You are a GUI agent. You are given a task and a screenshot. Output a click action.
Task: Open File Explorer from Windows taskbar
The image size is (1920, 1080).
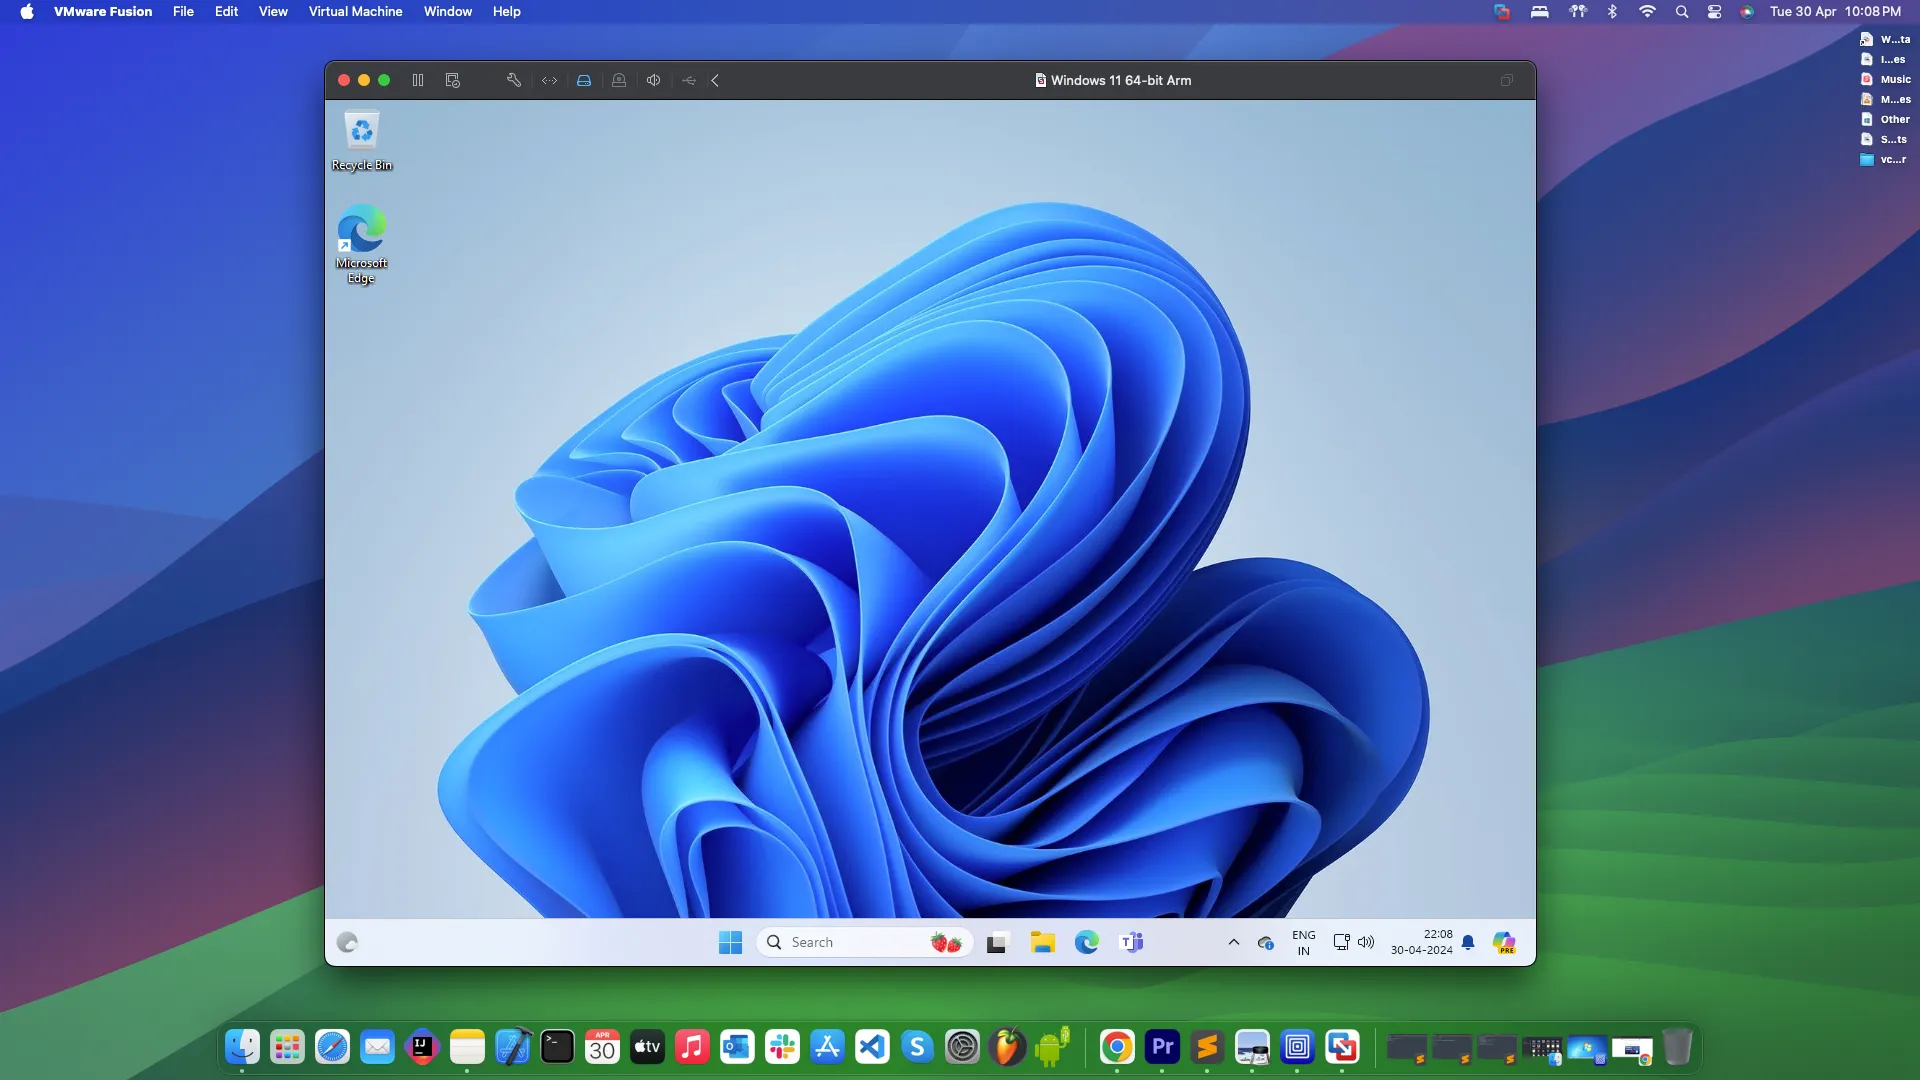point(1042,942)
